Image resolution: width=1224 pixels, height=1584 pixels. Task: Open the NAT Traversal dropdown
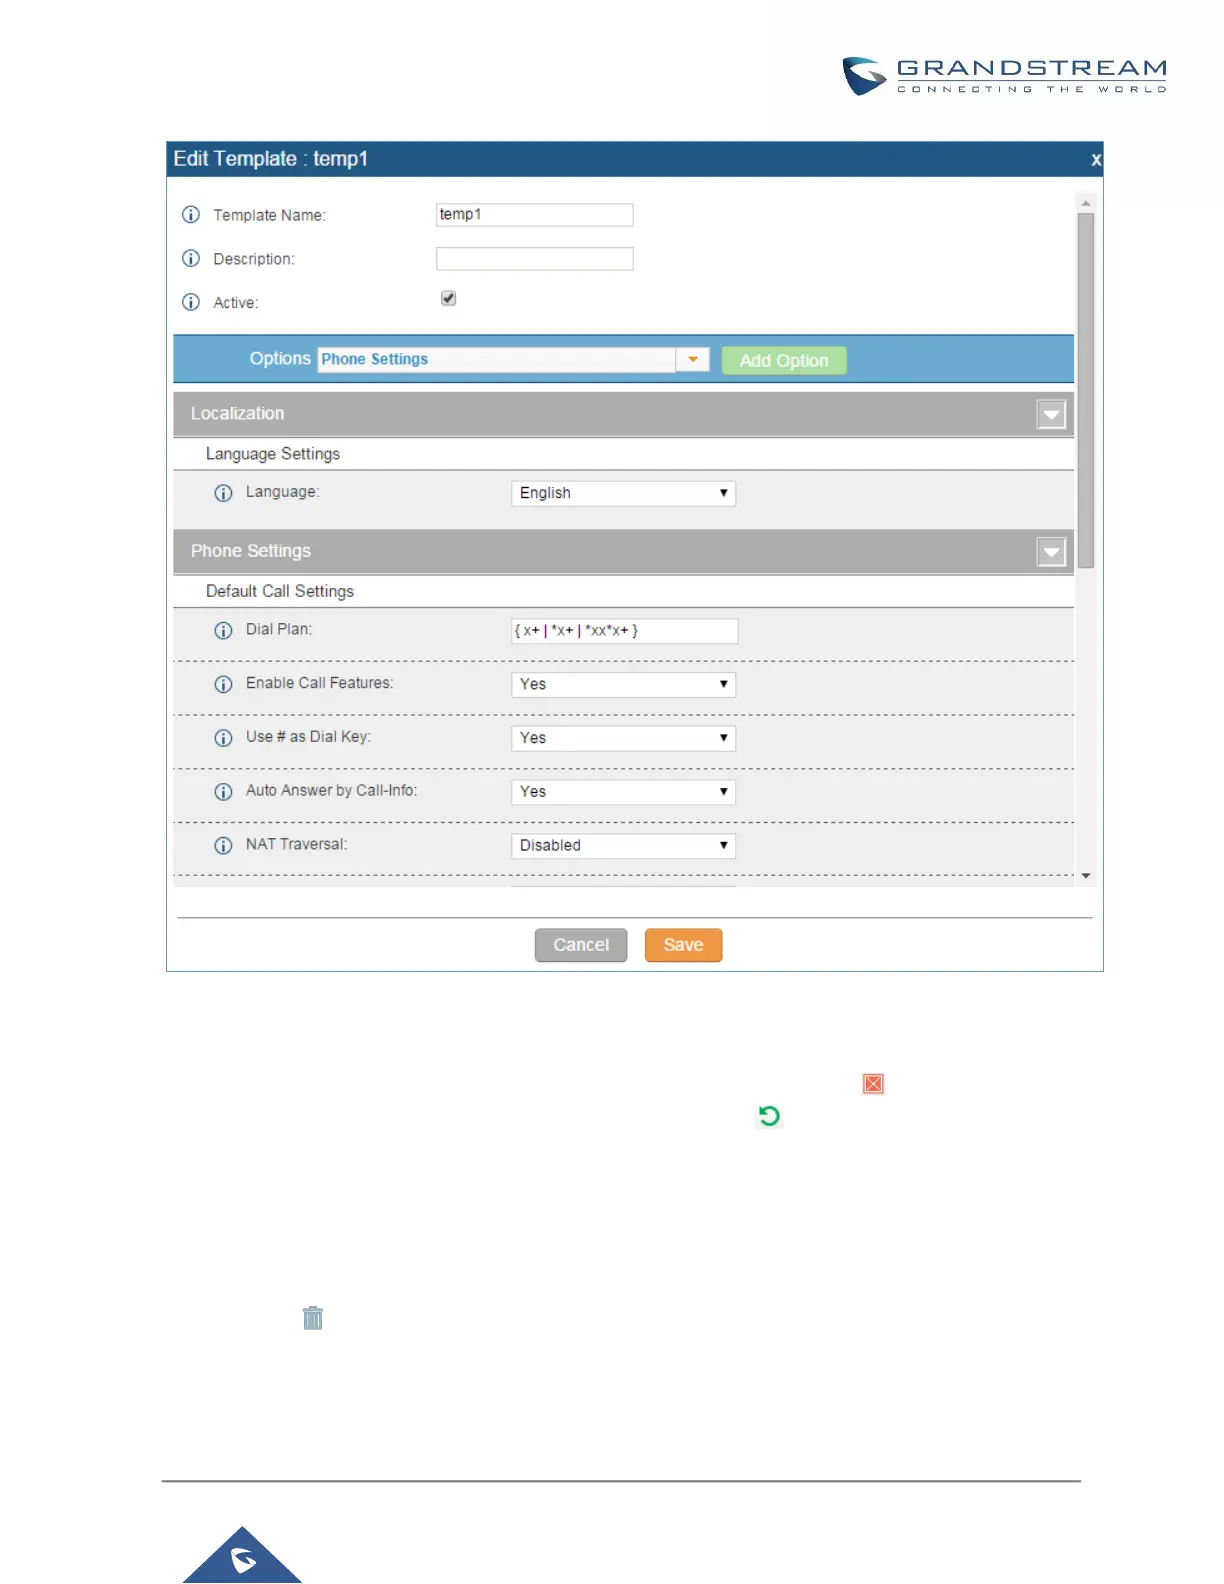pyautogui.click(x=623, y=846)
